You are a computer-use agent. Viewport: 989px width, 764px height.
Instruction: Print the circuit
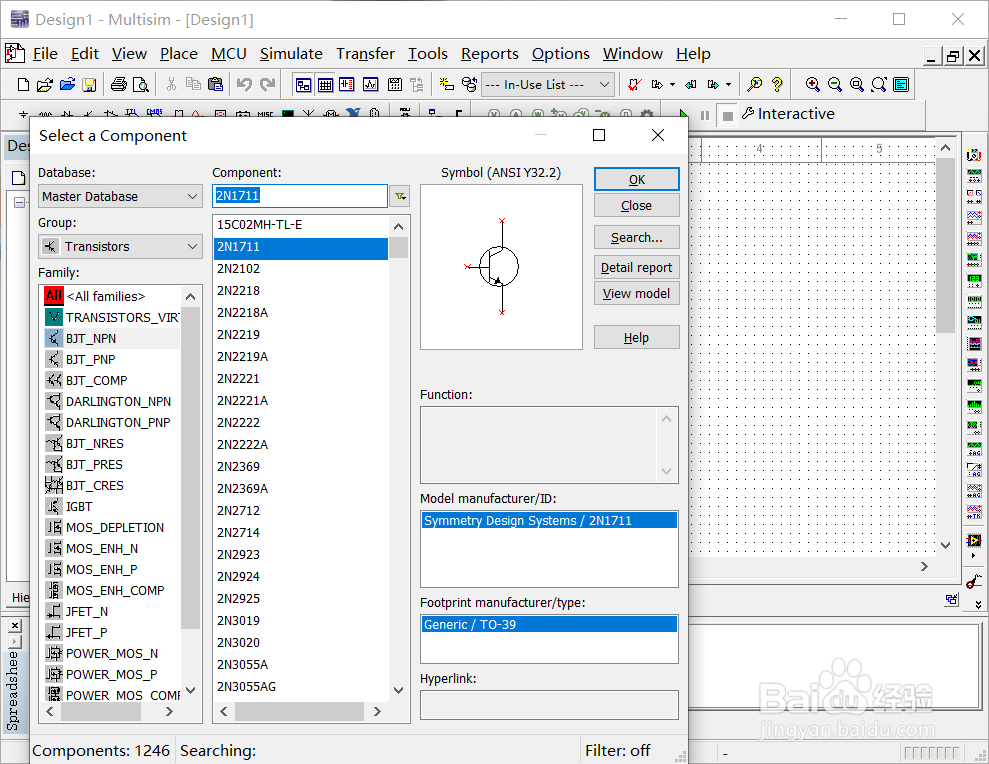point(119,85)
